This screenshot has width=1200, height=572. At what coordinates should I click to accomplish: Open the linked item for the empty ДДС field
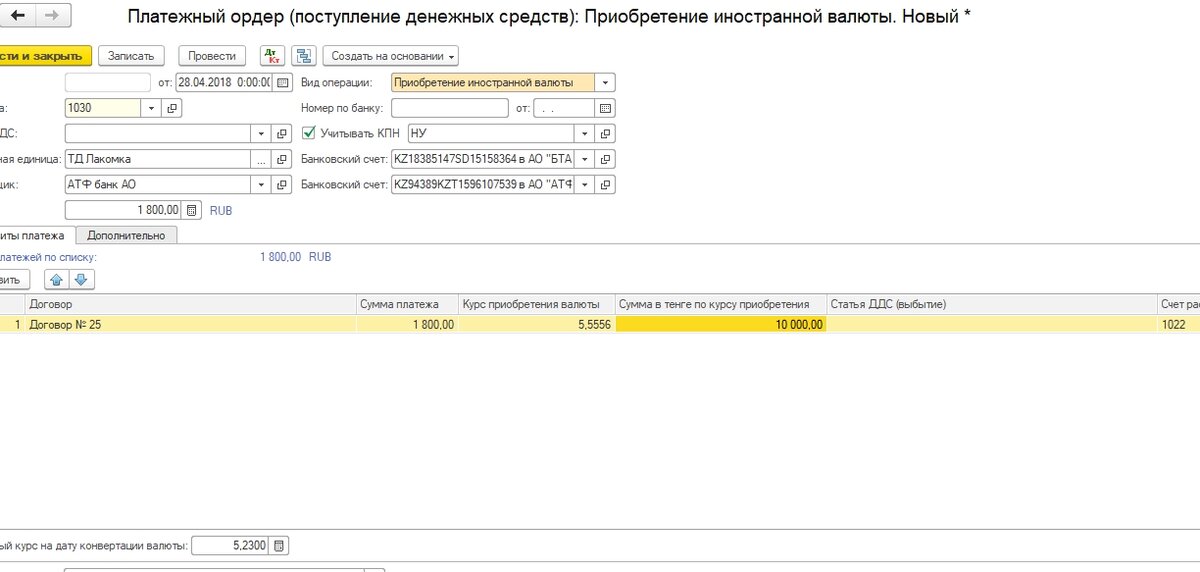click(280, 133)
